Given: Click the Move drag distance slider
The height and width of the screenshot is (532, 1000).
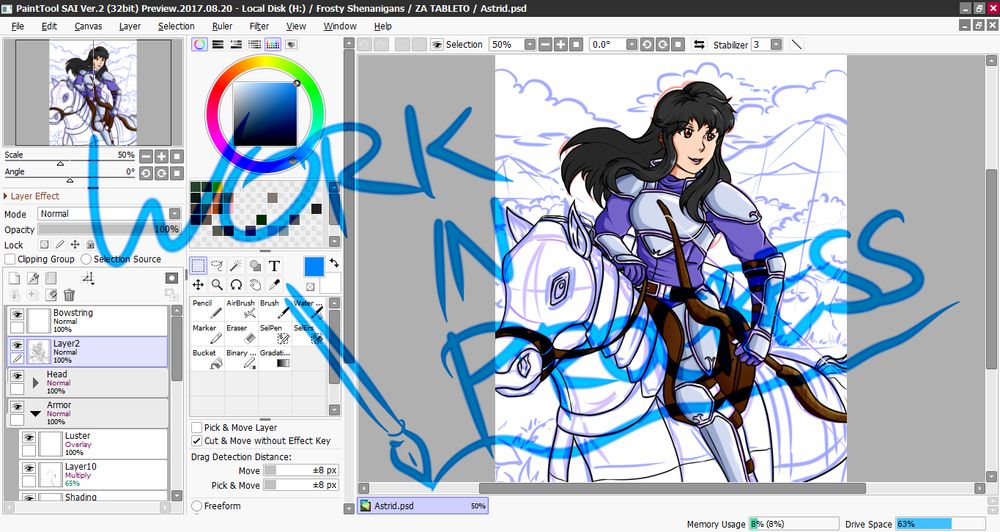Looking at the screenshot, I should point(301,470).
